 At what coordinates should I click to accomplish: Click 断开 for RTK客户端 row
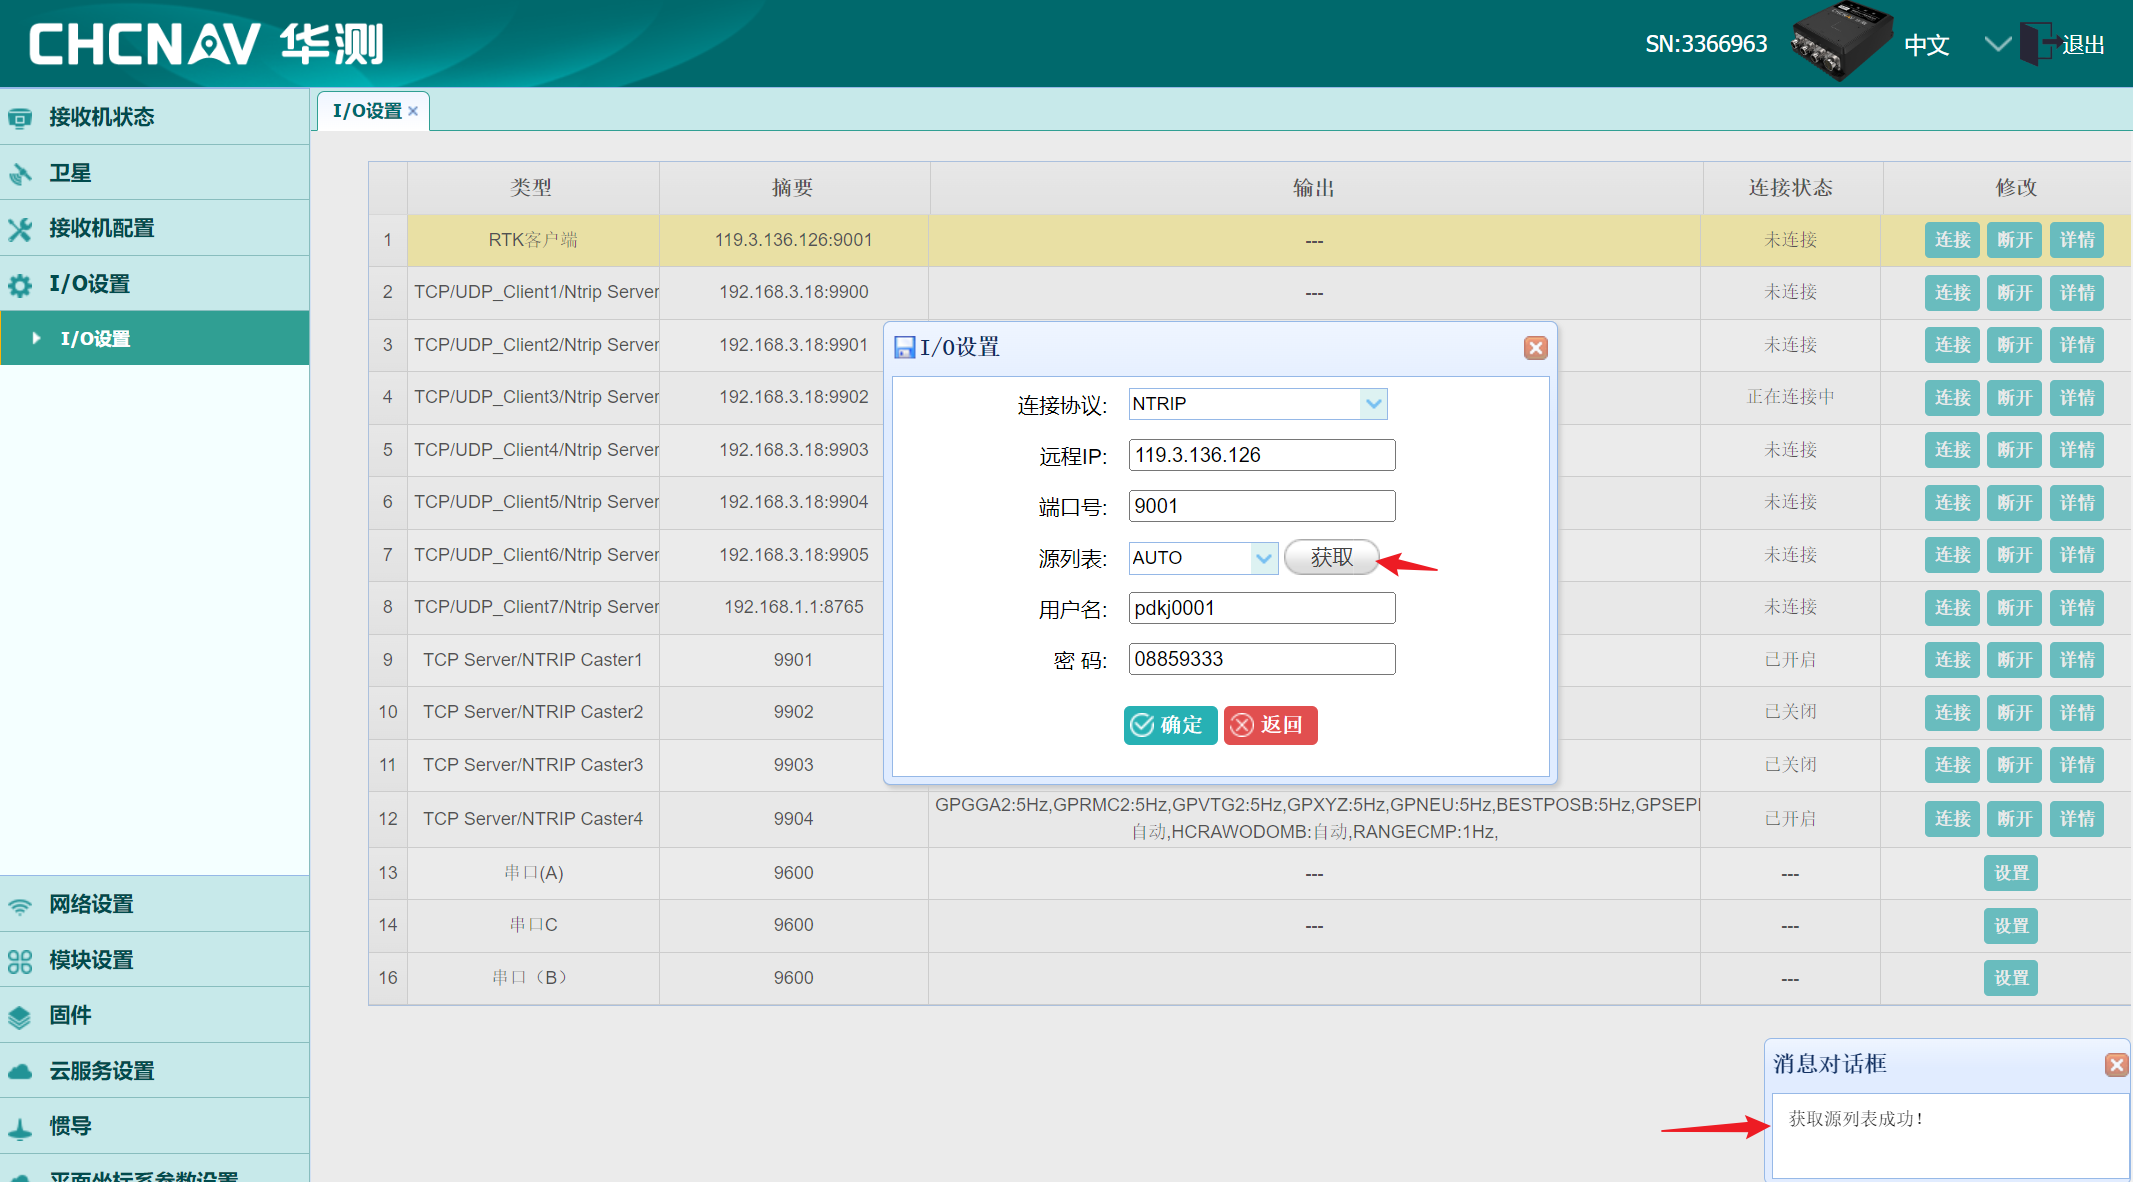click(x=2014, y=240)
